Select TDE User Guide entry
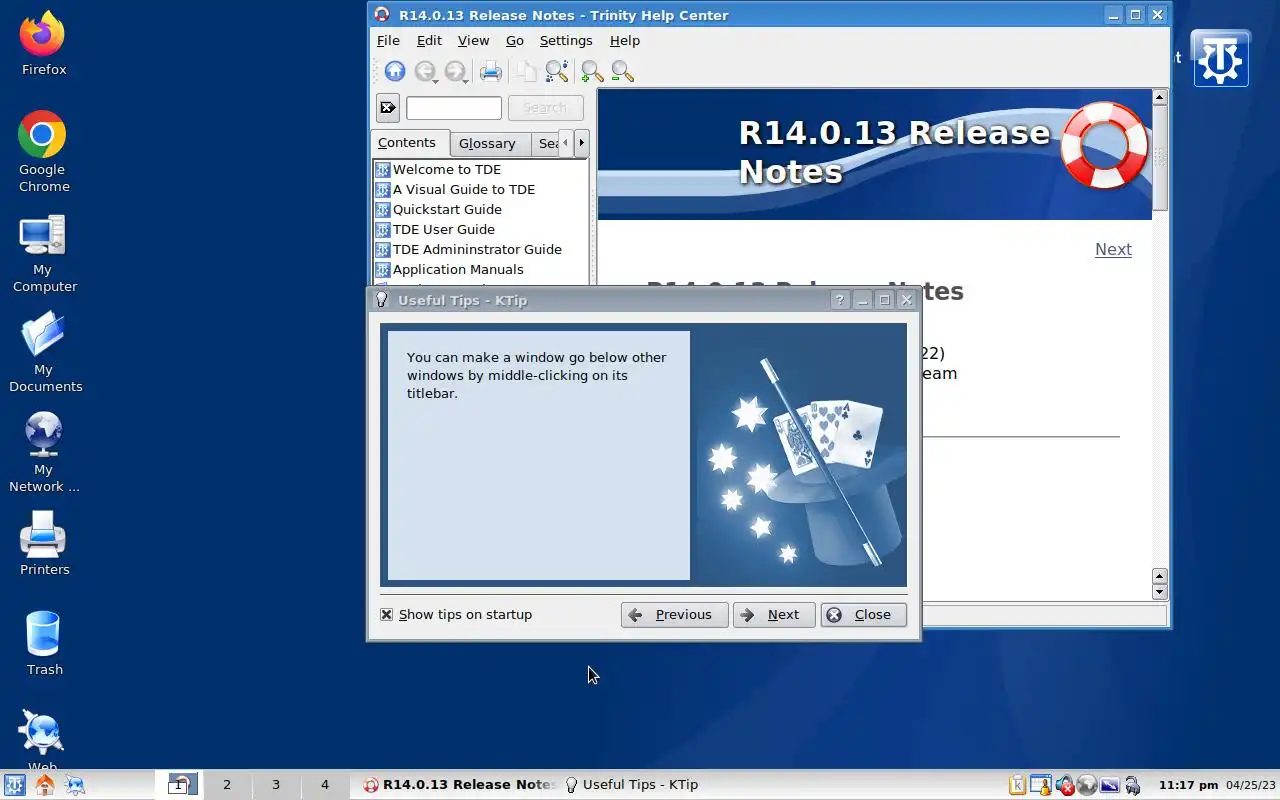The image size is (1280, 800). coord(444,229)
